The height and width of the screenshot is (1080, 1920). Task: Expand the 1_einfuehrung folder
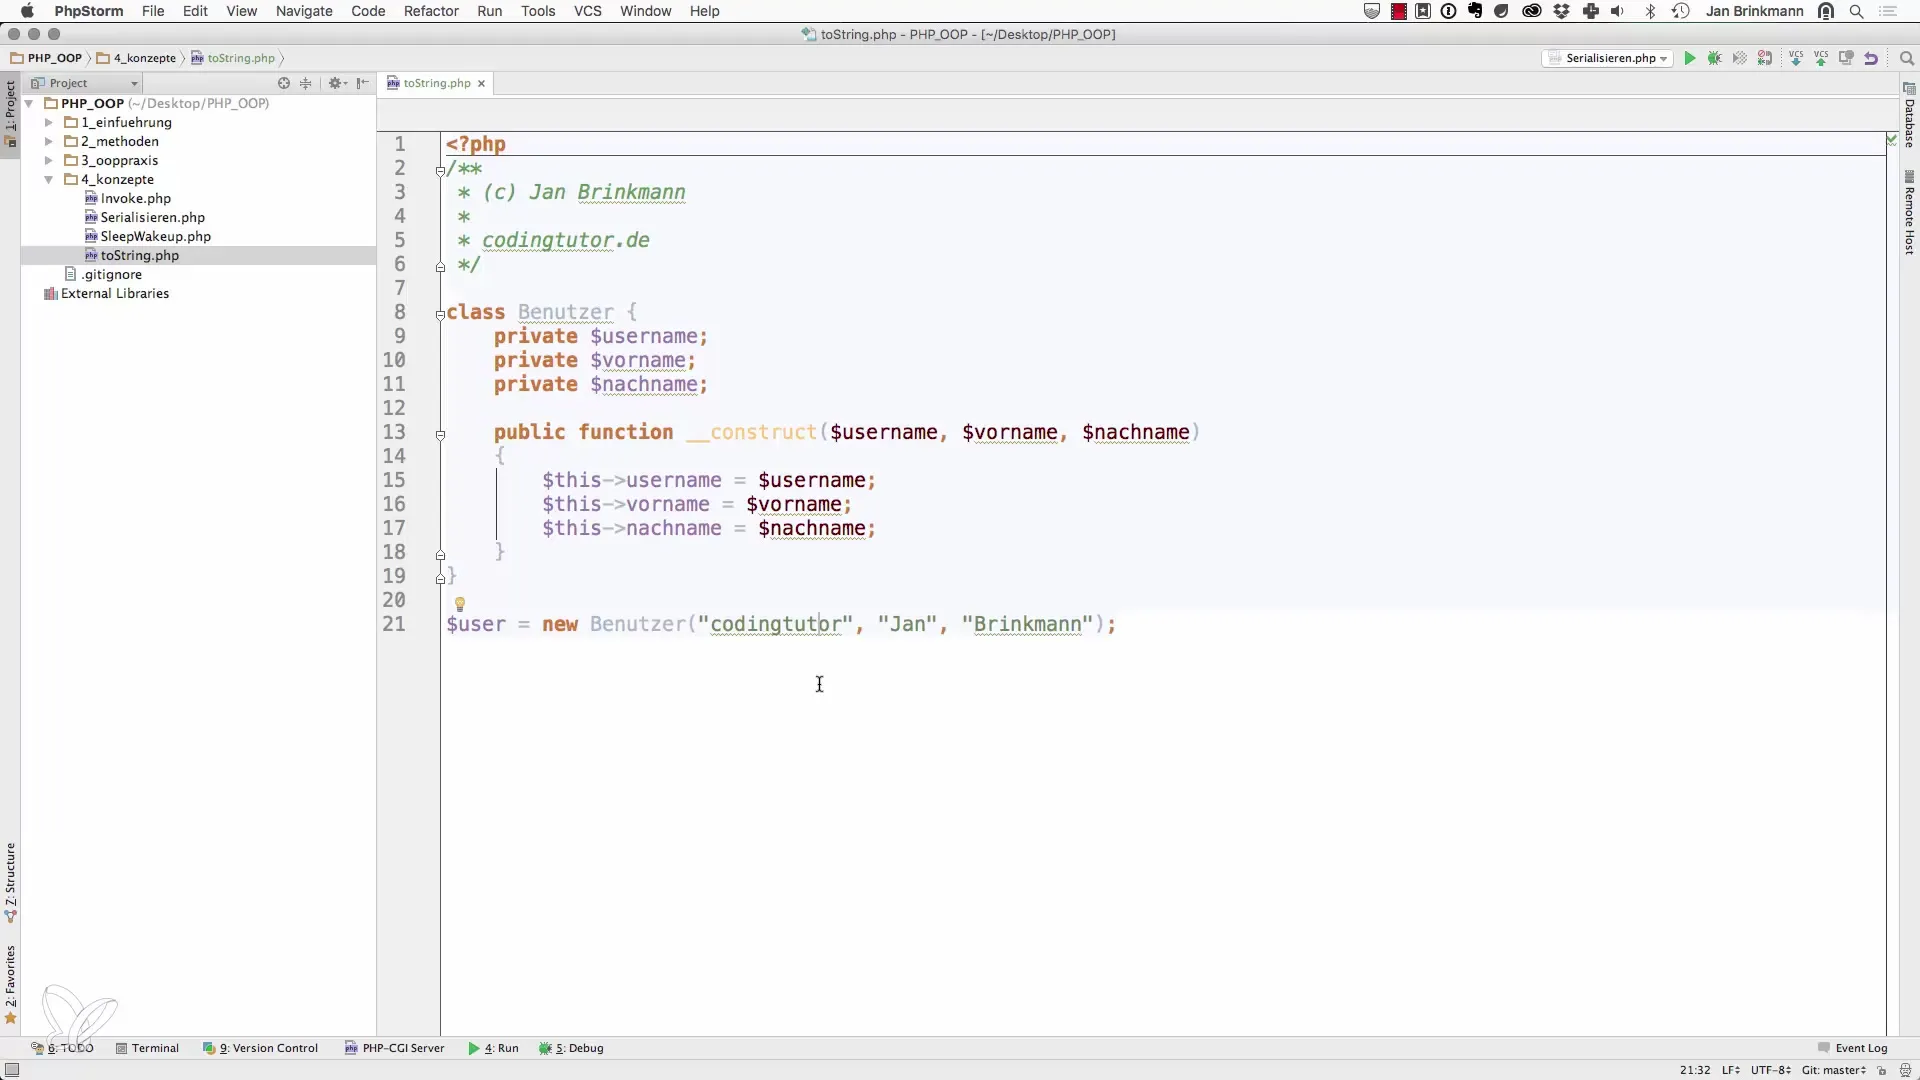[x=48, y=122]
